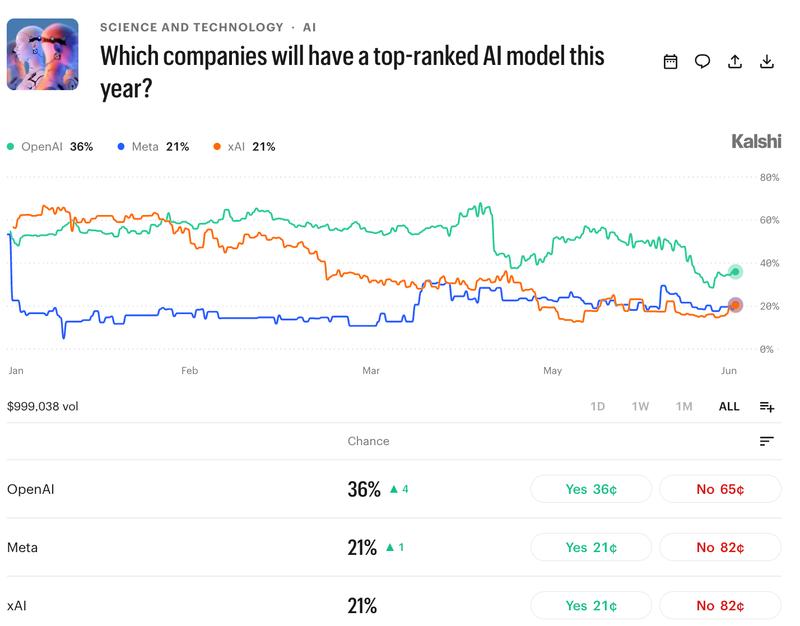
Task: Toggle the OpenAI green legend dot
Action: (x=10, y=147)
